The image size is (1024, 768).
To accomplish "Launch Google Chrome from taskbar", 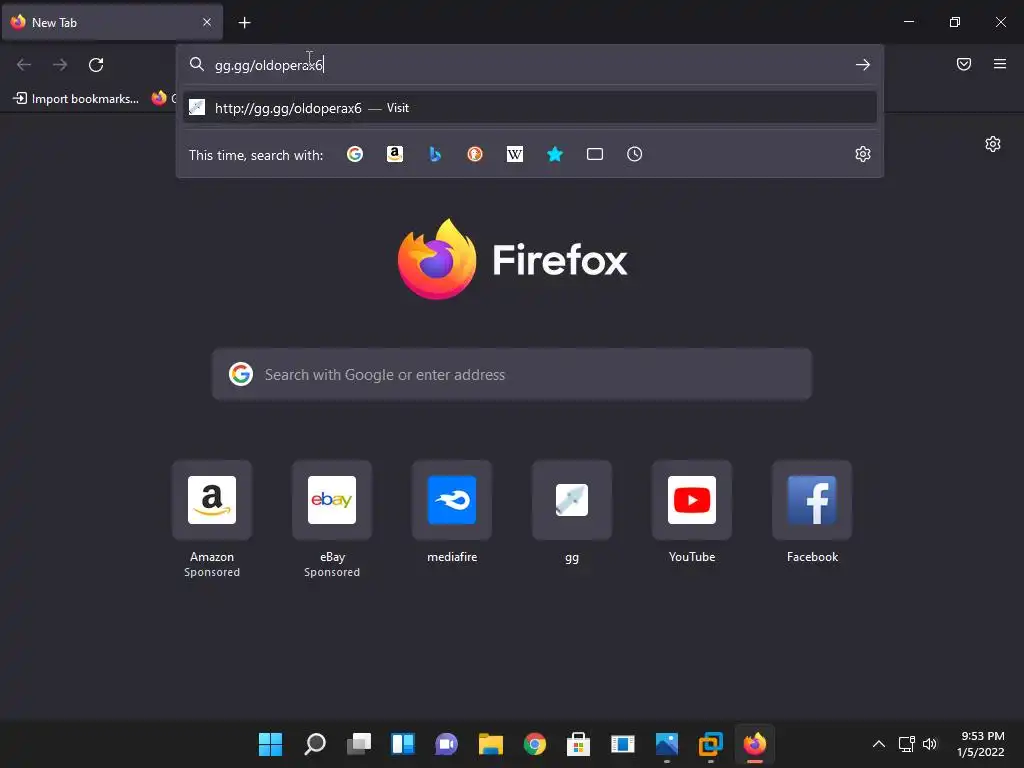I will click(x=535, y=744).
